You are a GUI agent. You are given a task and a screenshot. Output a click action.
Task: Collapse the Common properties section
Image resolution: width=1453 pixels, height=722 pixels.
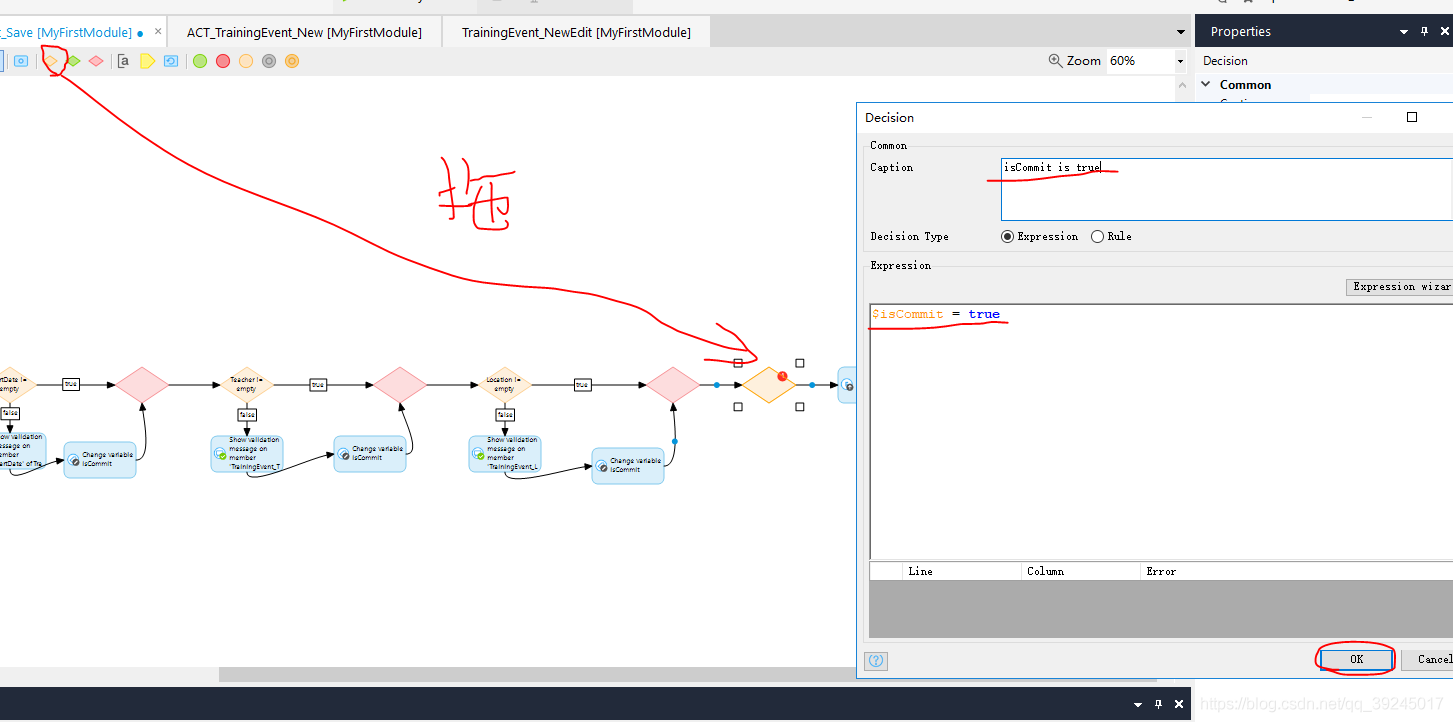(1206, 85)
